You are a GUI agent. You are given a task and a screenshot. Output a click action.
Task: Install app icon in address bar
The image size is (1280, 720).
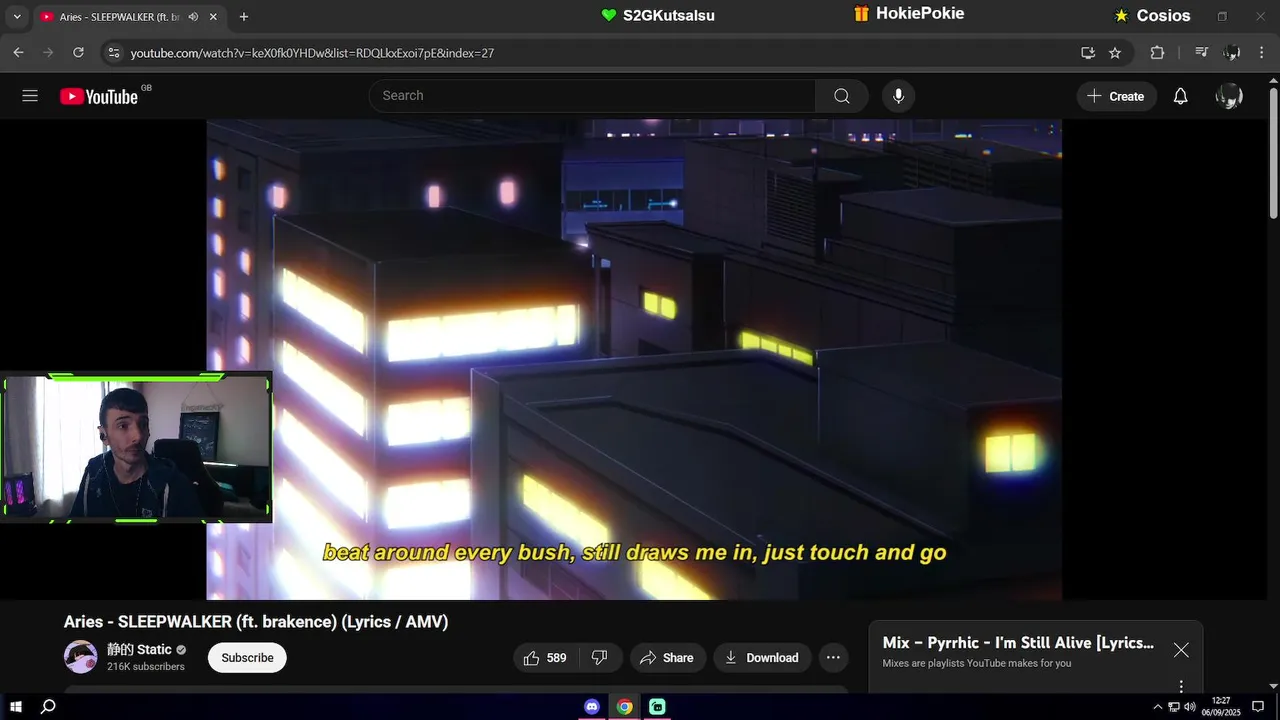(x=1088, y=53)
